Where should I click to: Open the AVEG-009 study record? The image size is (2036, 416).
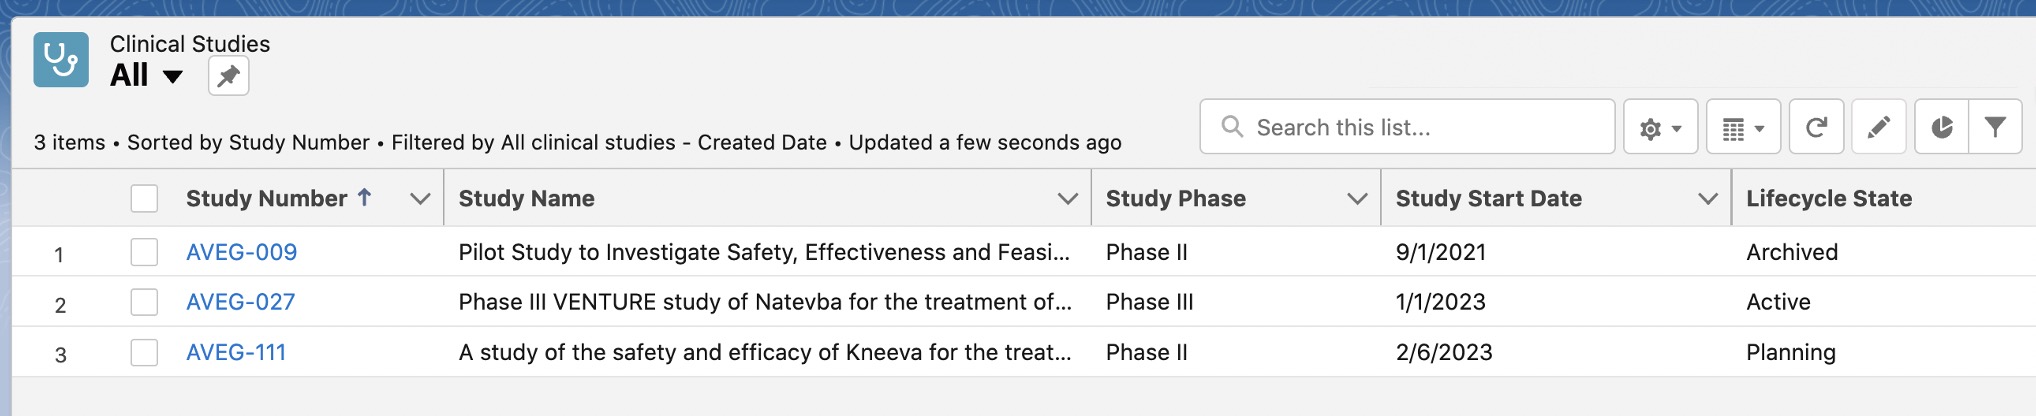tap(241, 252)
